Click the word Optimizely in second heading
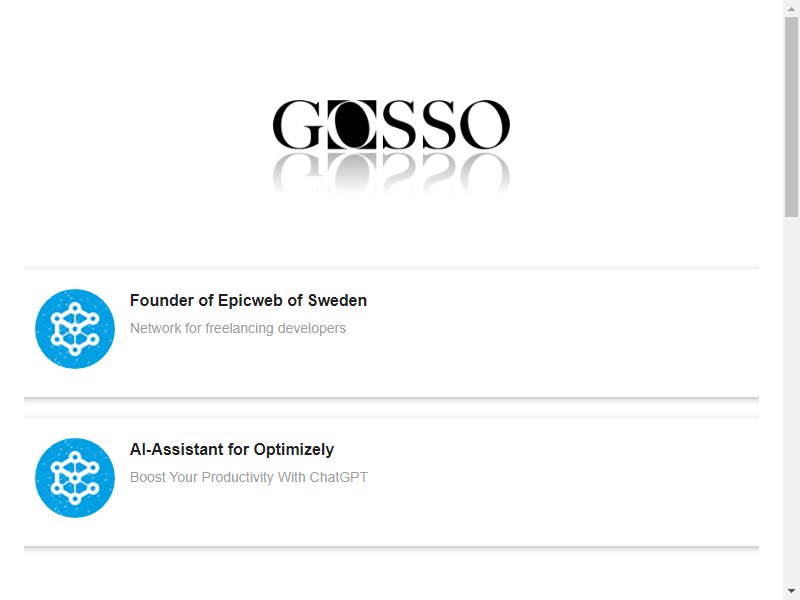Image resolution: width=800 pixels, height=600 pixels. click(x=294, y=449)
